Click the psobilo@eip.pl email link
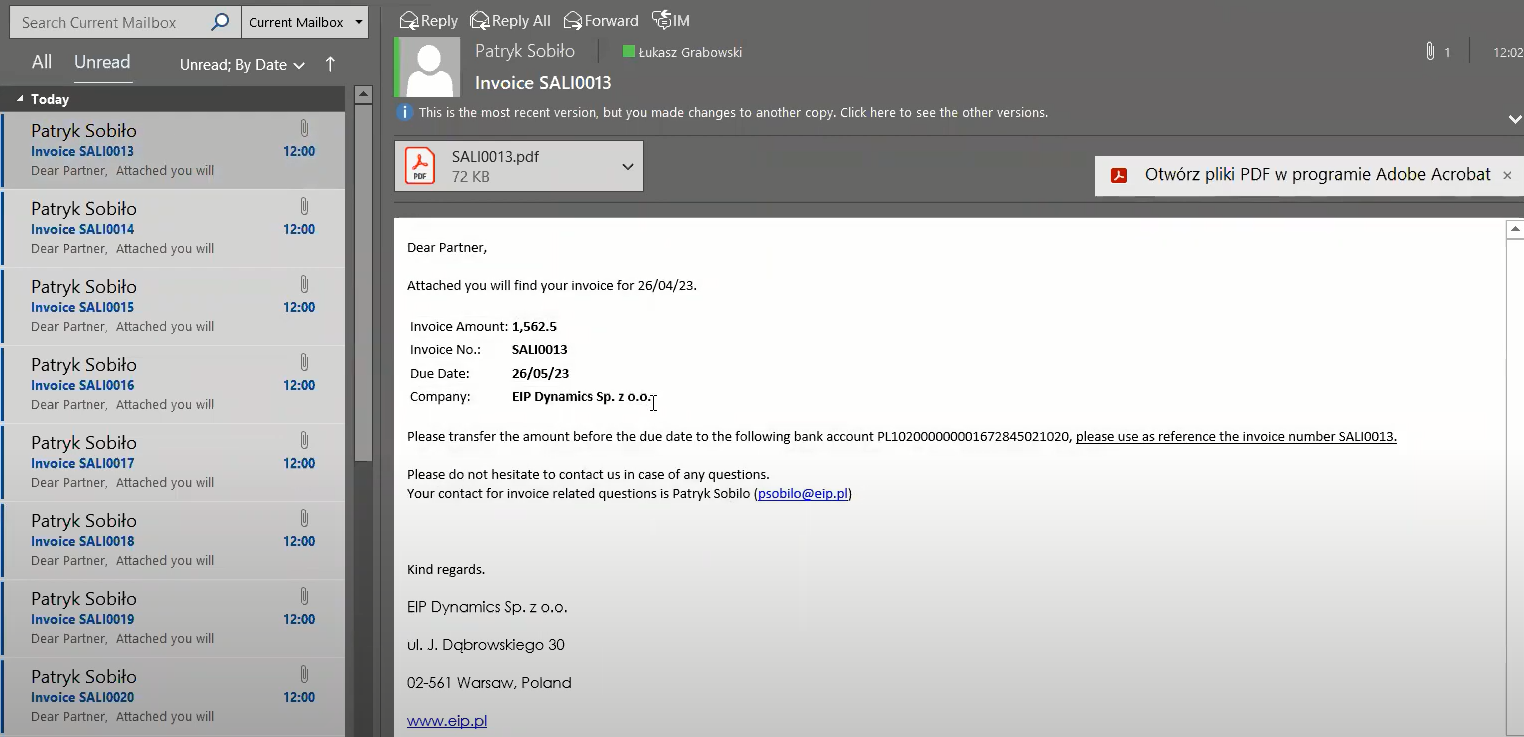1524x737 pixels. (x=803, y=493)
